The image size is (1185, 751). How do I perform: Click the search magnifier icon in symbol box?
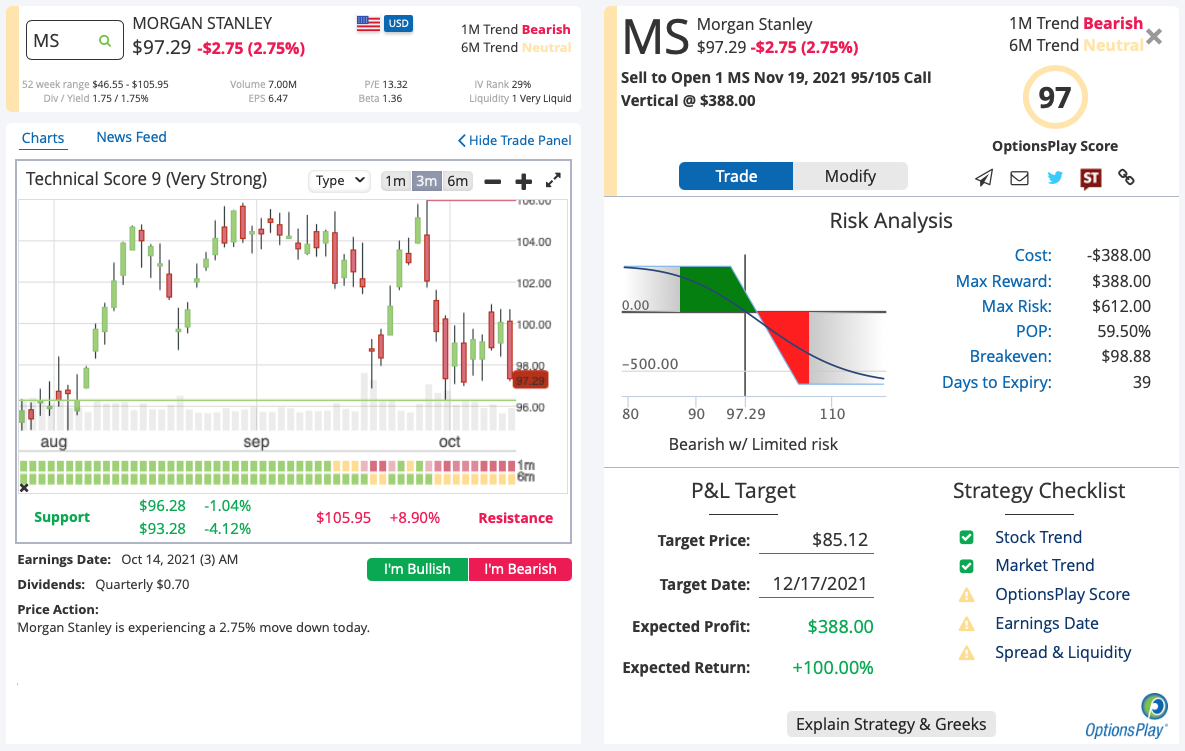click(105, 41)
